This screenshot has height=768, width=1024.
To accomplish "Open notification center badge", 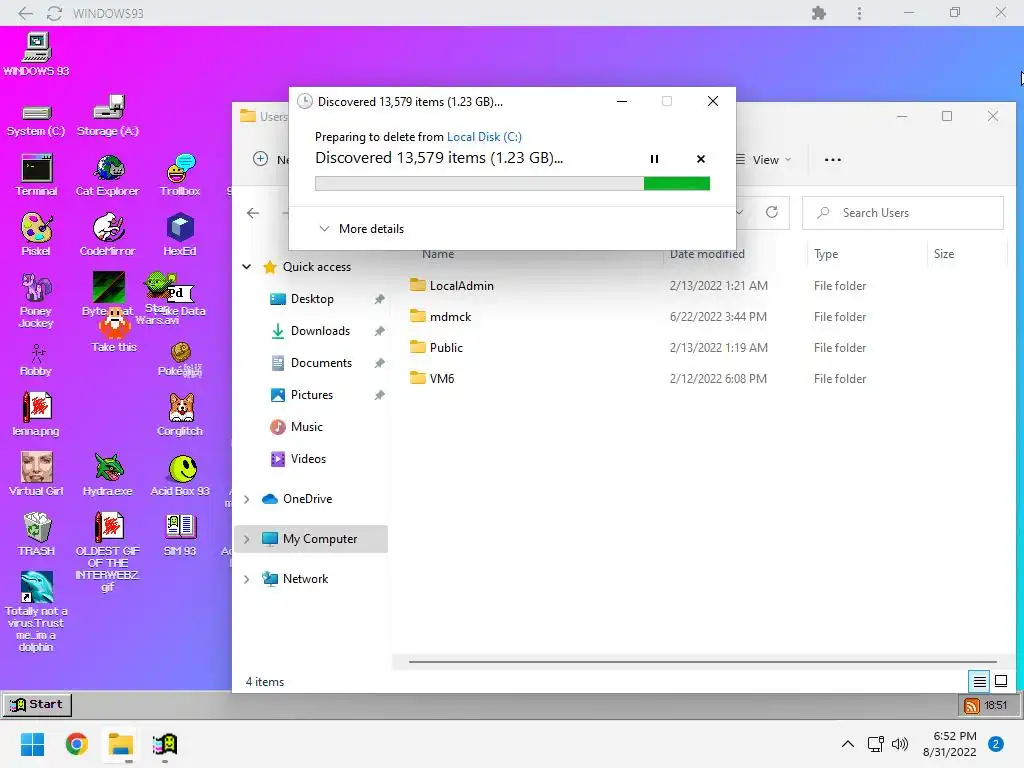I will [x=996, y=744].
